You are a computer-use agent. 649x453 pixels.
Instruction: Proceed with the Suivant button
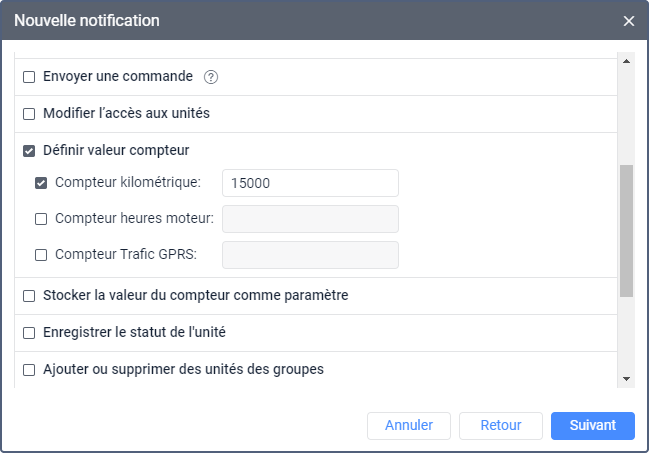coord(593,426)
